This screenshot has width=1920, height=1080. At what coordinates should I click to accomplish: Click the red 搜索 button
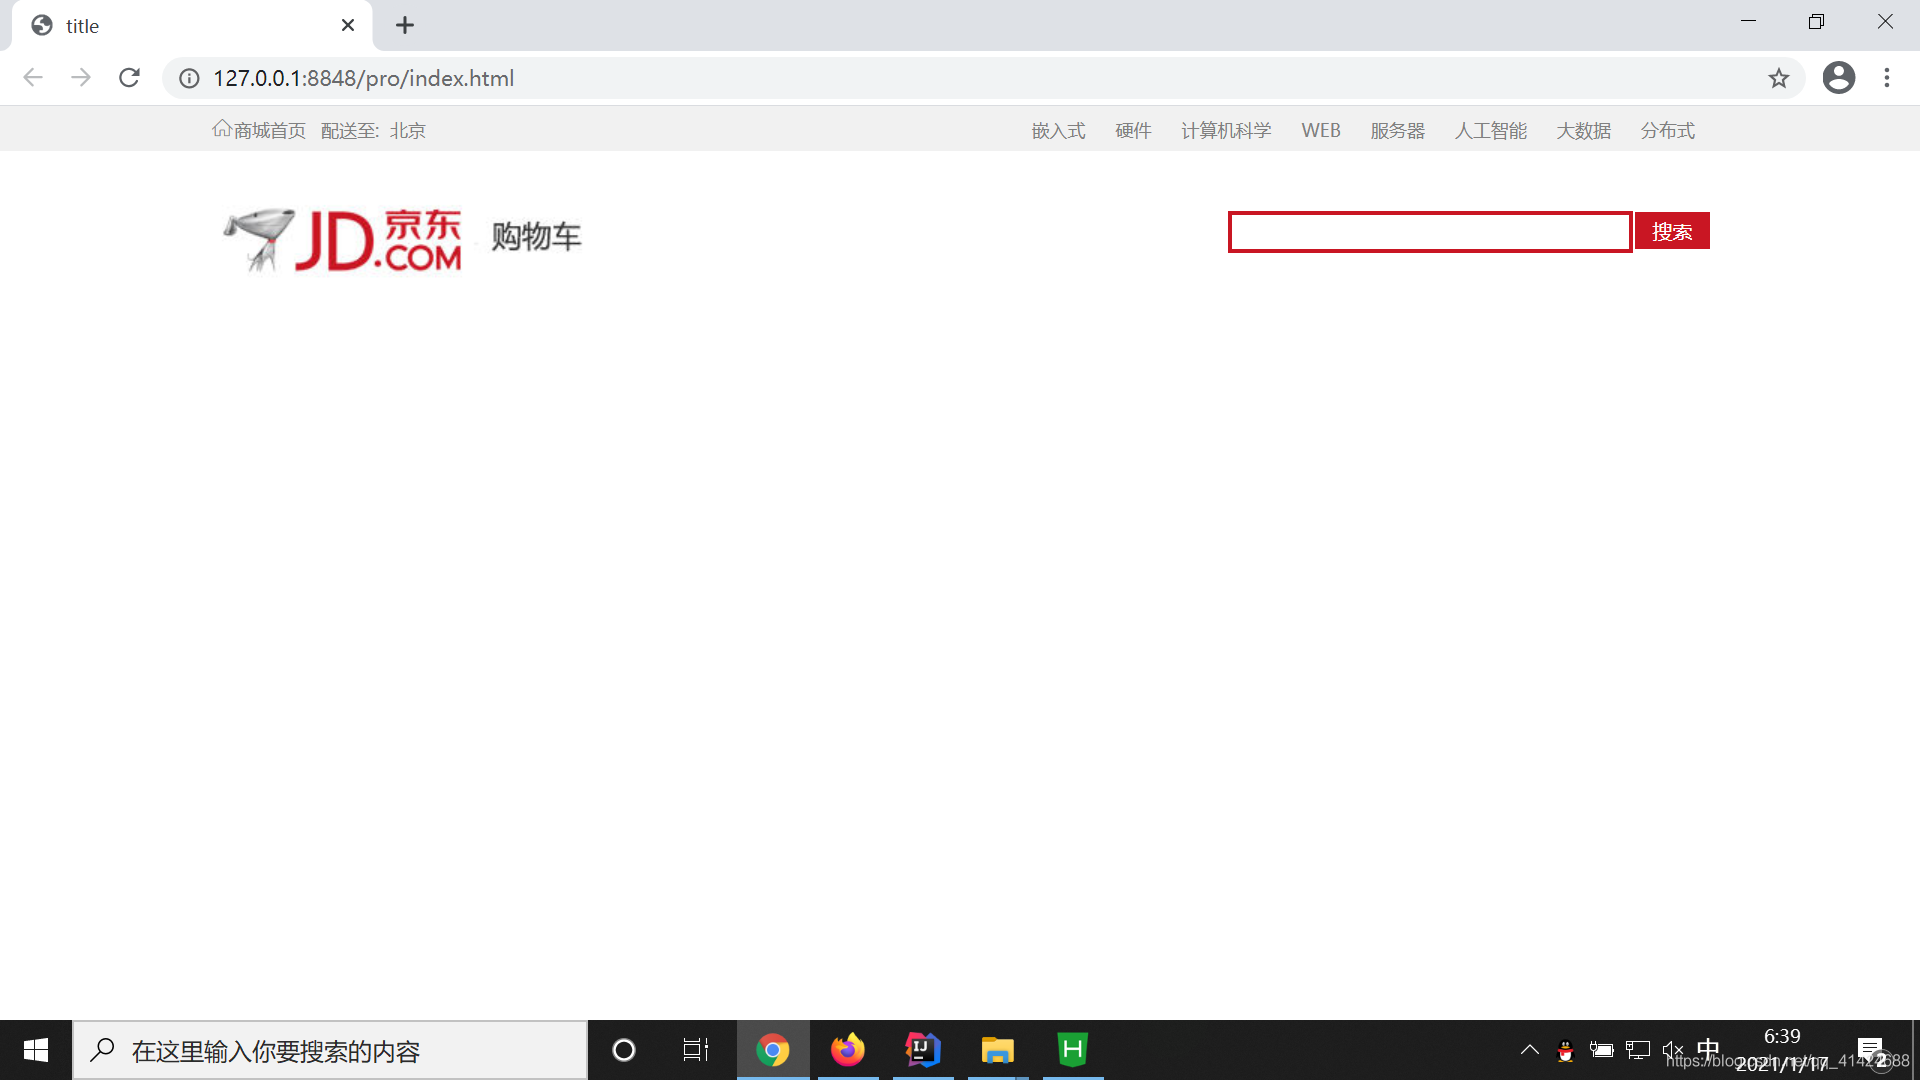(x=1672, y=231)
